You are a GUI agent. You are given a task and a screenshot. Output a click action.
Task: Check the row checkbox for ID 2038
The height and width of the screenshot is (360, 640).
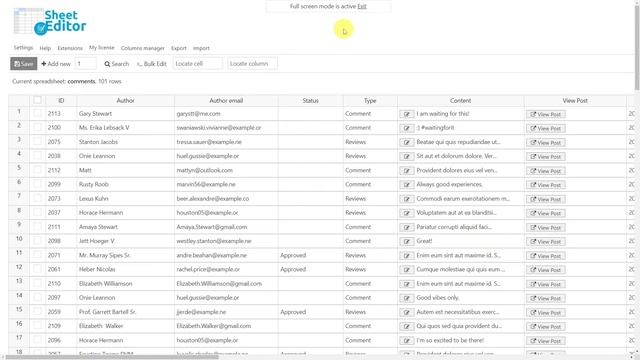click(x=38, y=156)
